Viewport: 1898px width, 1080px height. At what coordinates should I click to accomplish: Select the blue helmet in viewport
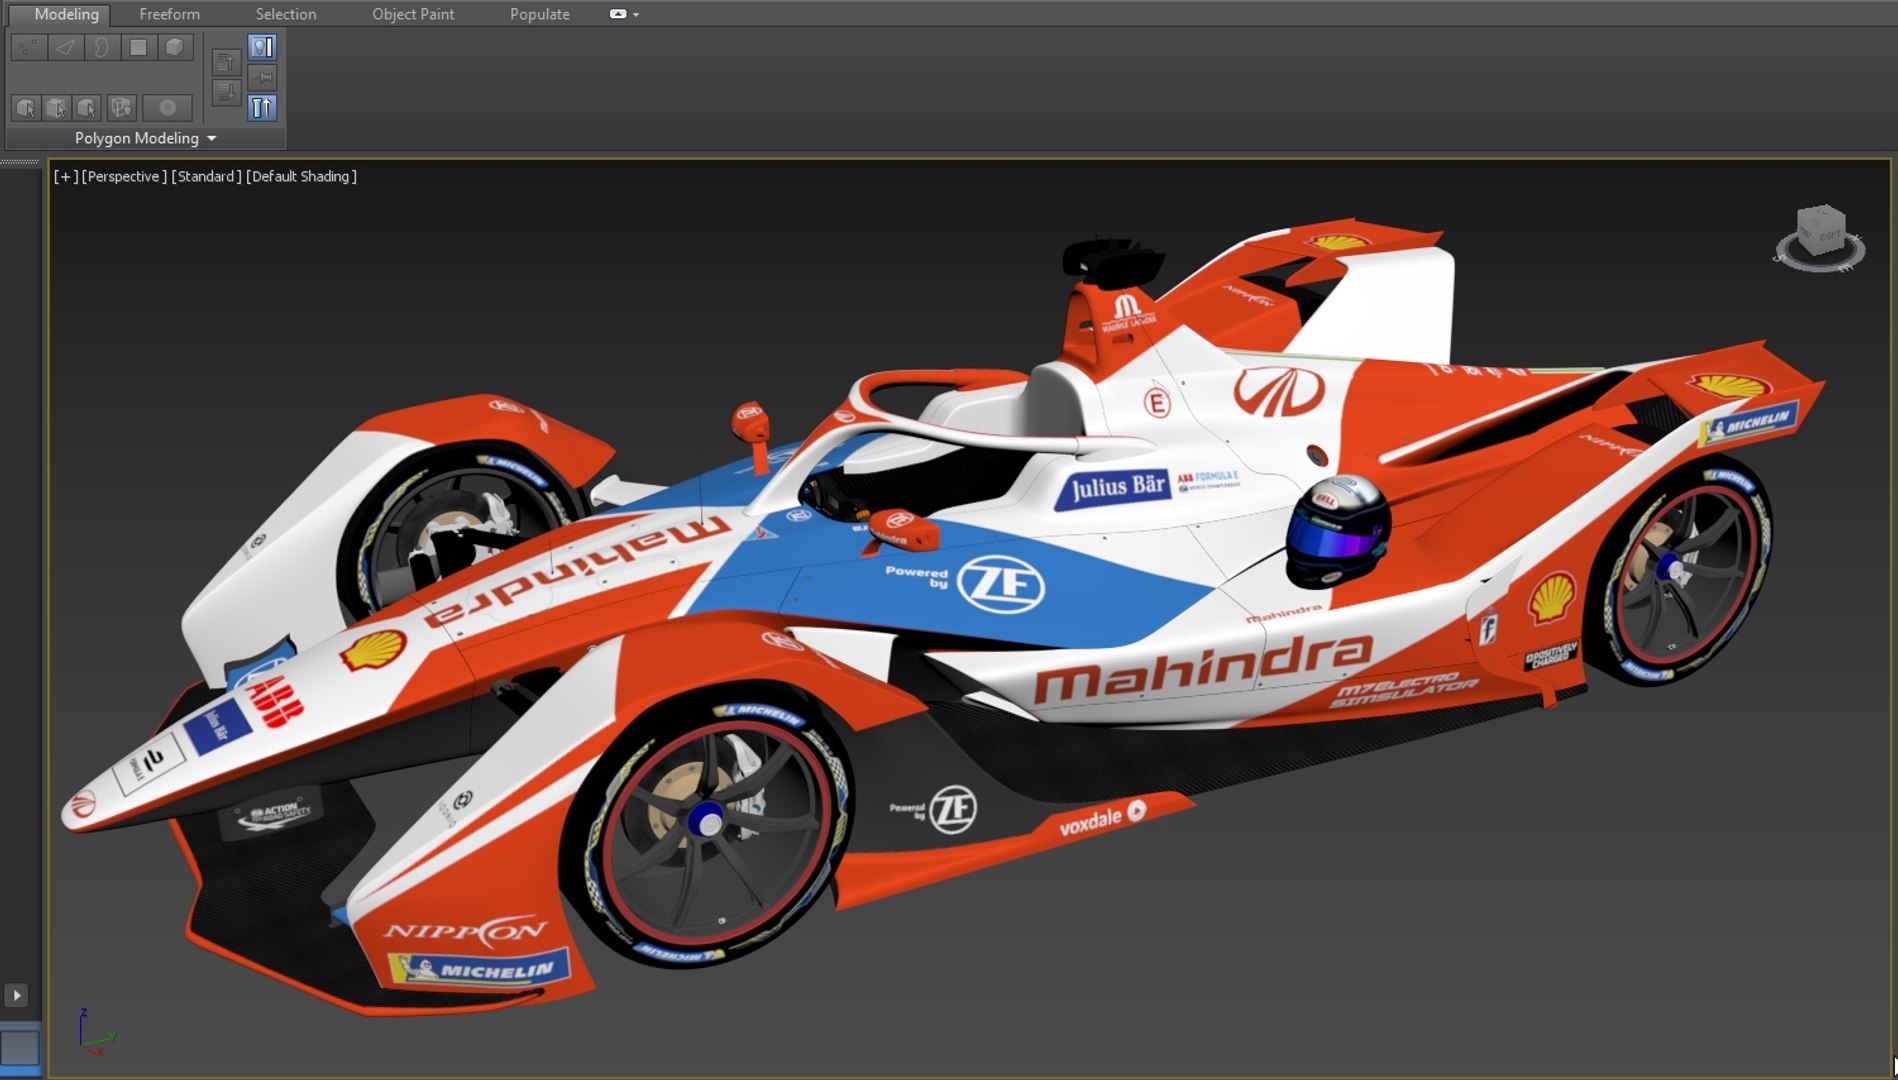click(x=1337, y=530)
